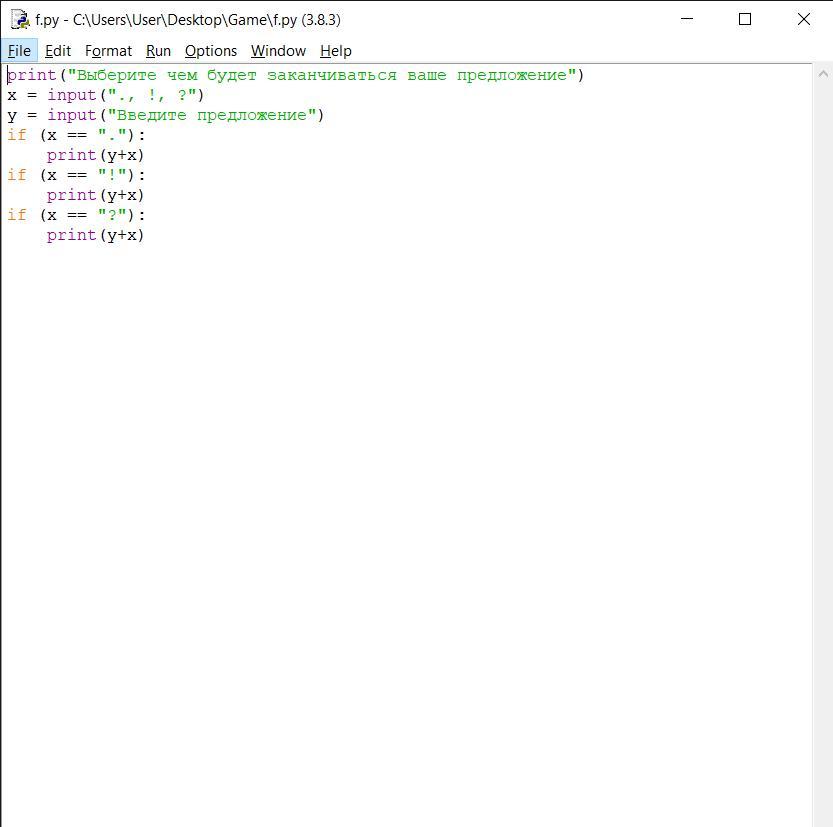
Task: Close the f.py editor window
Action: (803, 19)
